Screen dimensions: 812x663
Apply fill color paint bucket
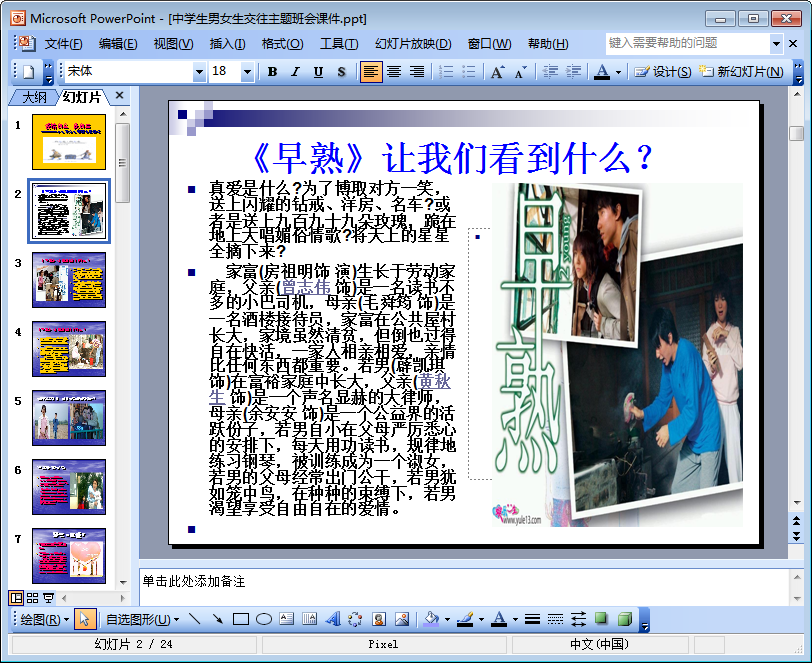[x=431, y=619]
